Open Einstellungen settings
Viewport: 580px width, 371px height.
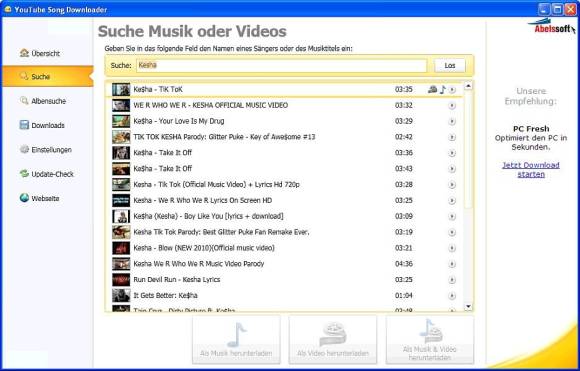46,149
